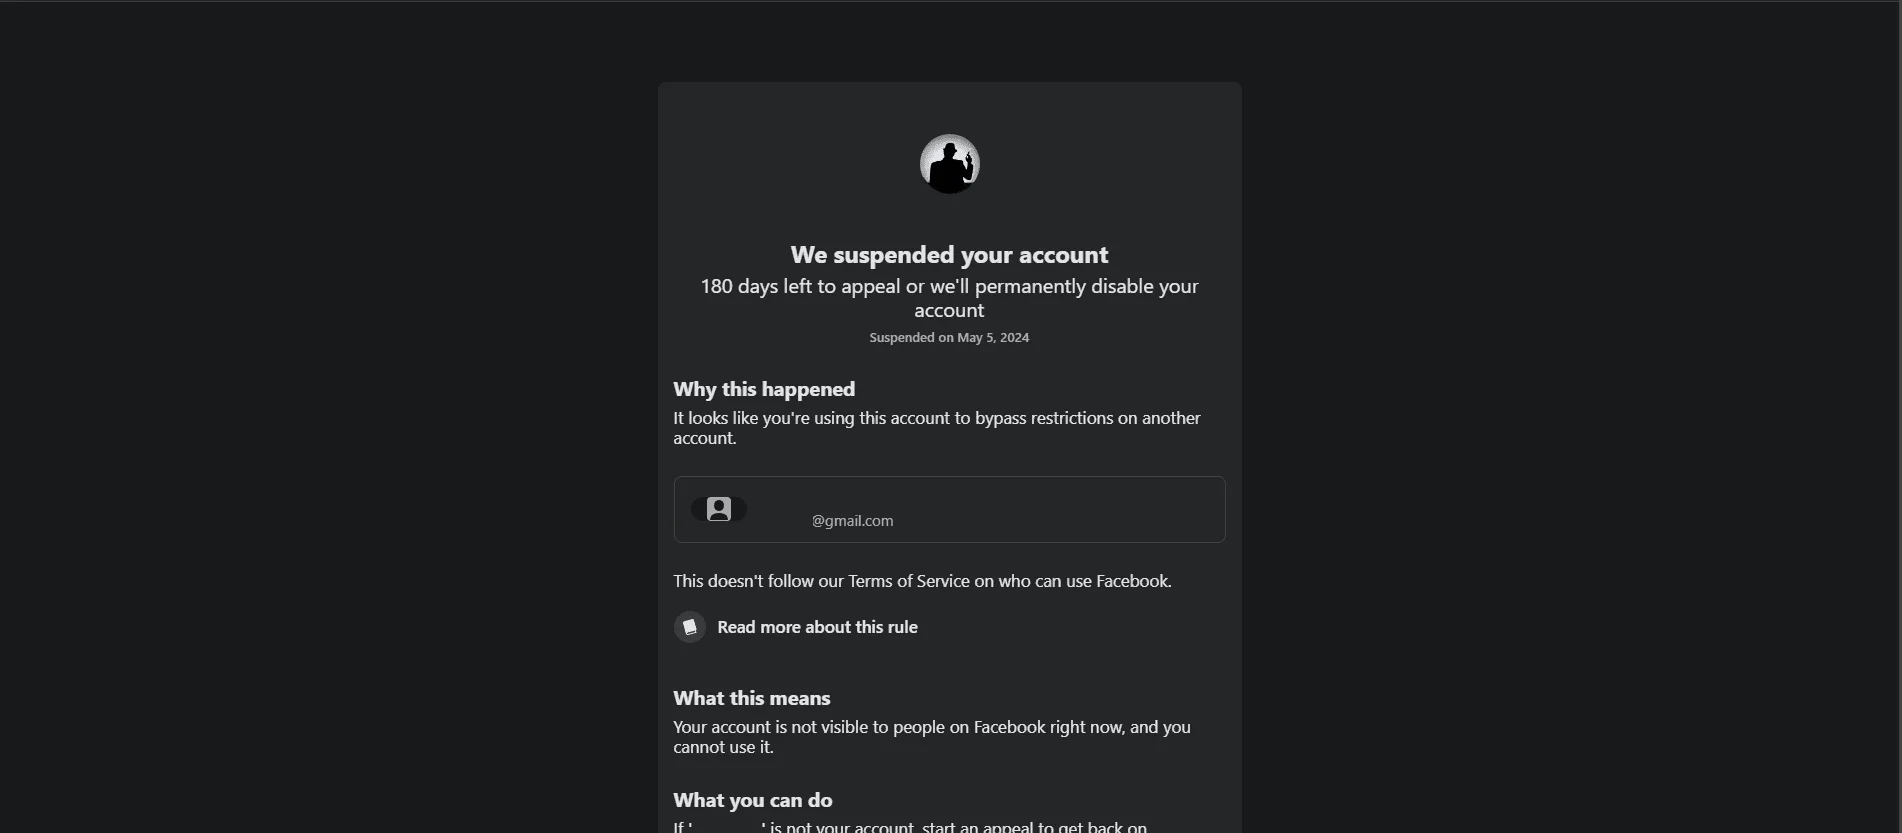Click the 180 days left to appeal message
Viewport: 1902px width, 833px height.
949,298
